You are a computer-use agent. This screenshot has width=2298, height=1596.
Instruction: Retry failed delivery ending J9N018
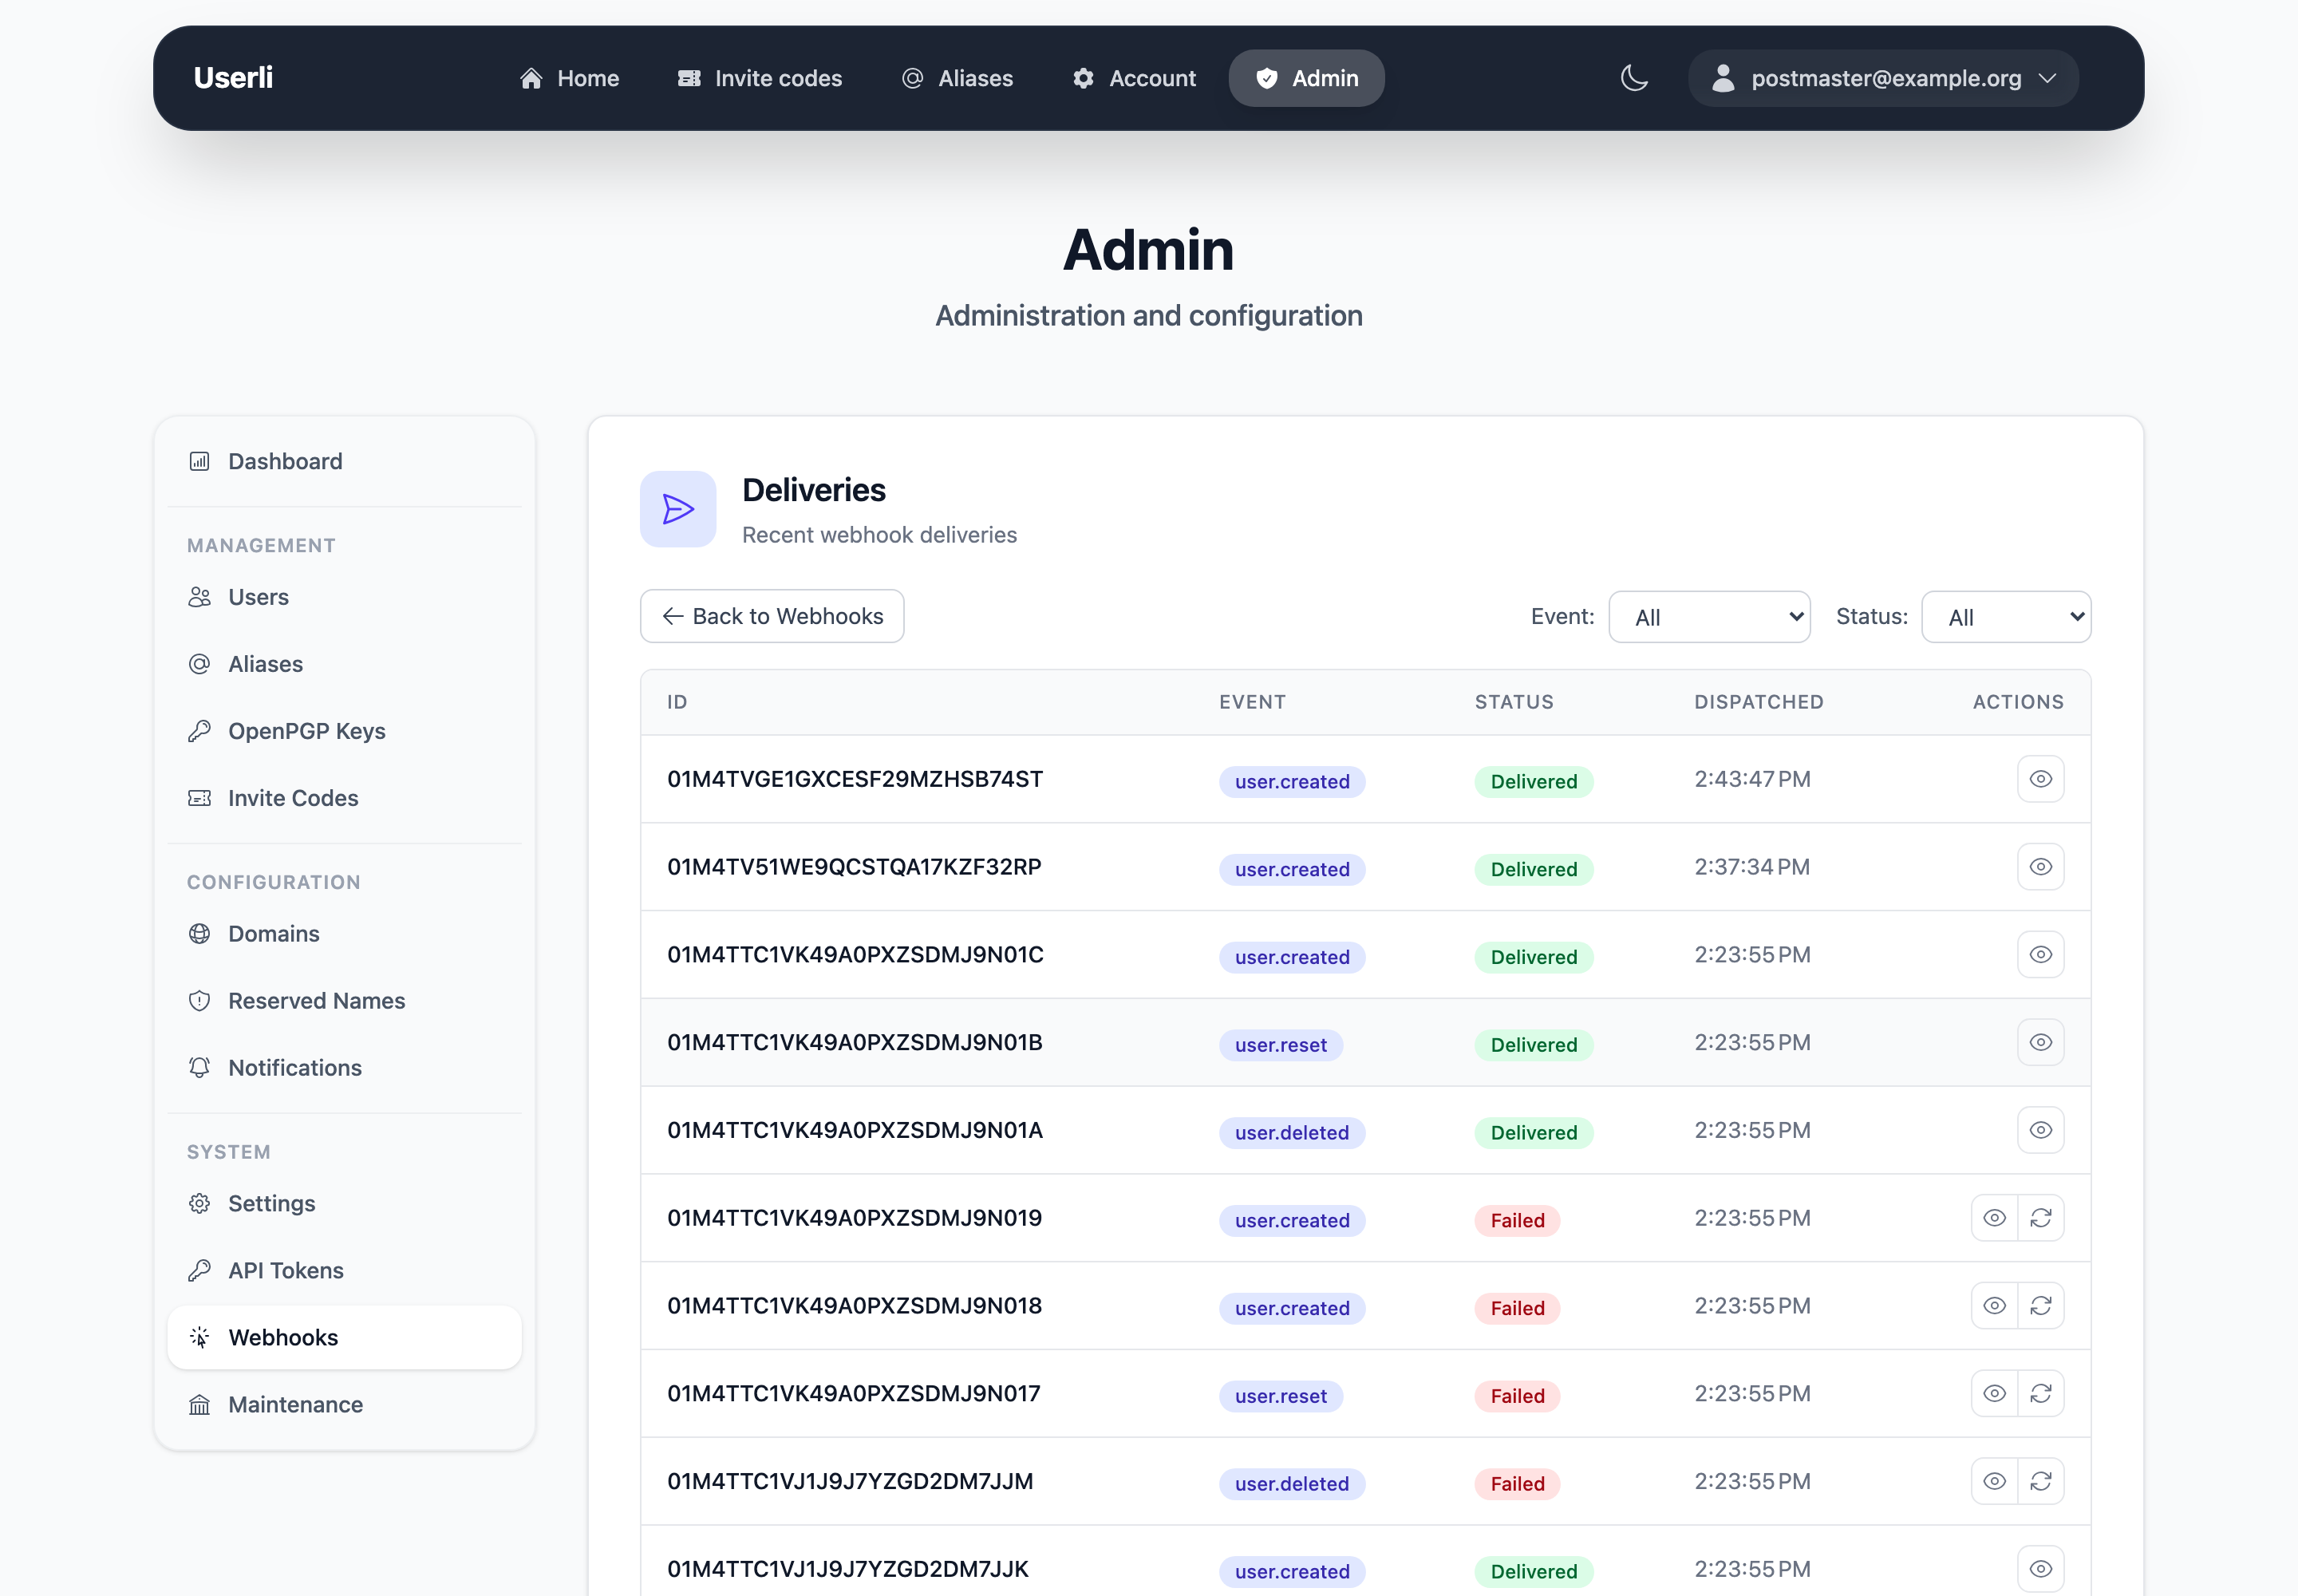(2041, 1306)
